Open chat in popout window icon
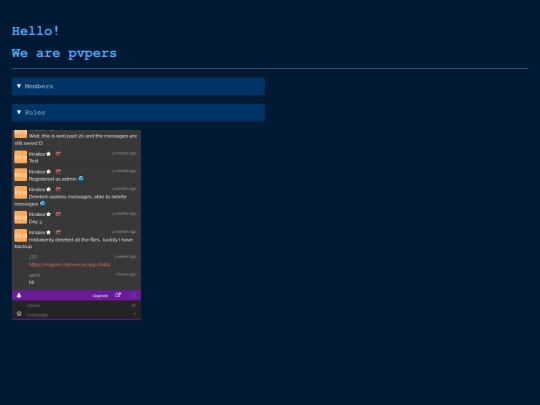 [x=118, y=295]
